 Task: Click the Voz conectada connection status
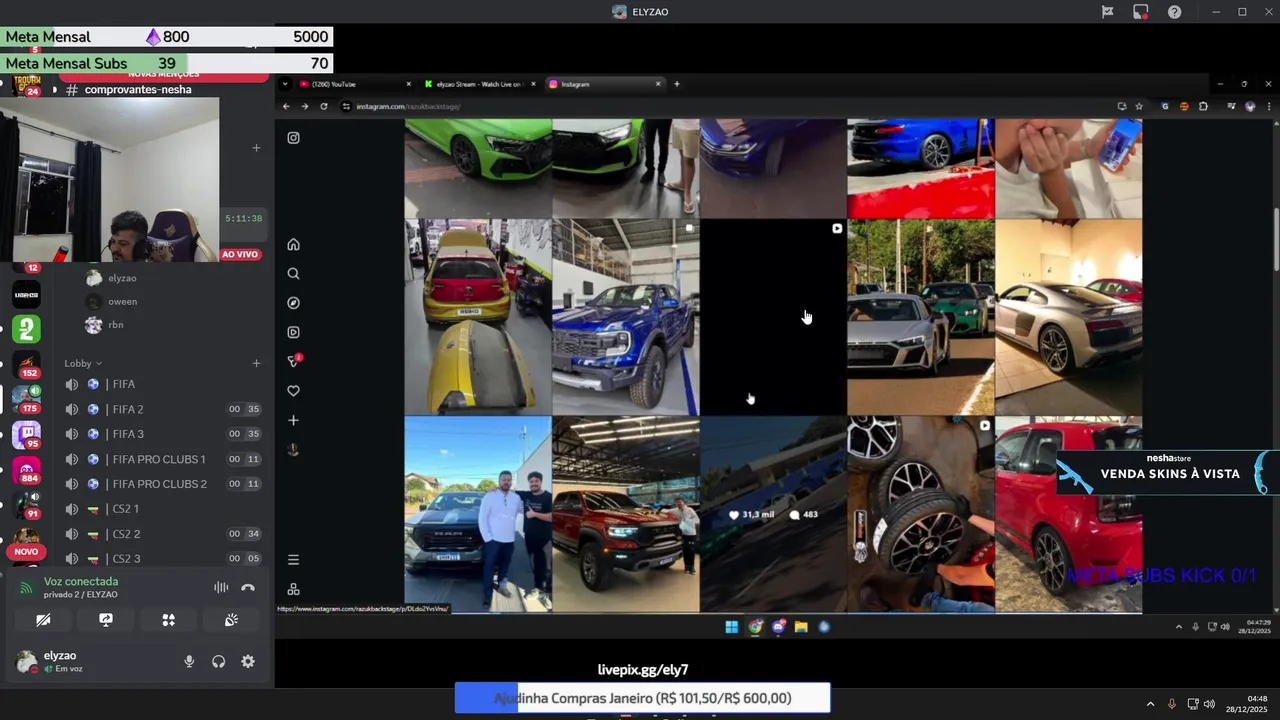point(81,581)
